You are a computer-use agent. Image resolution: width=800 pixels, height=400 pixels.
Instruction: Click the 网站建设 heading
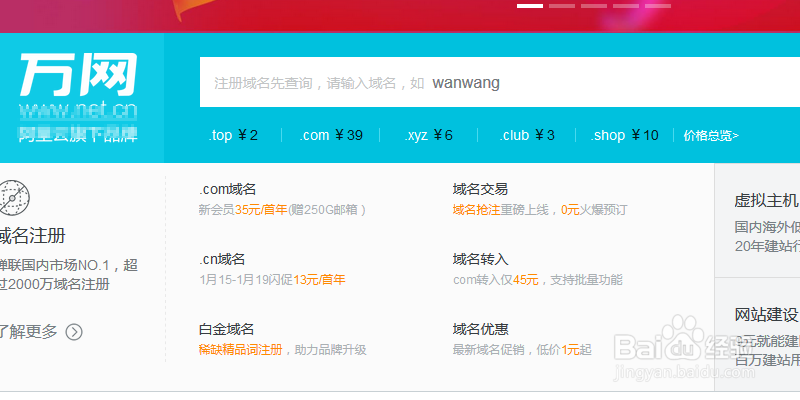[x=766, y=315]
